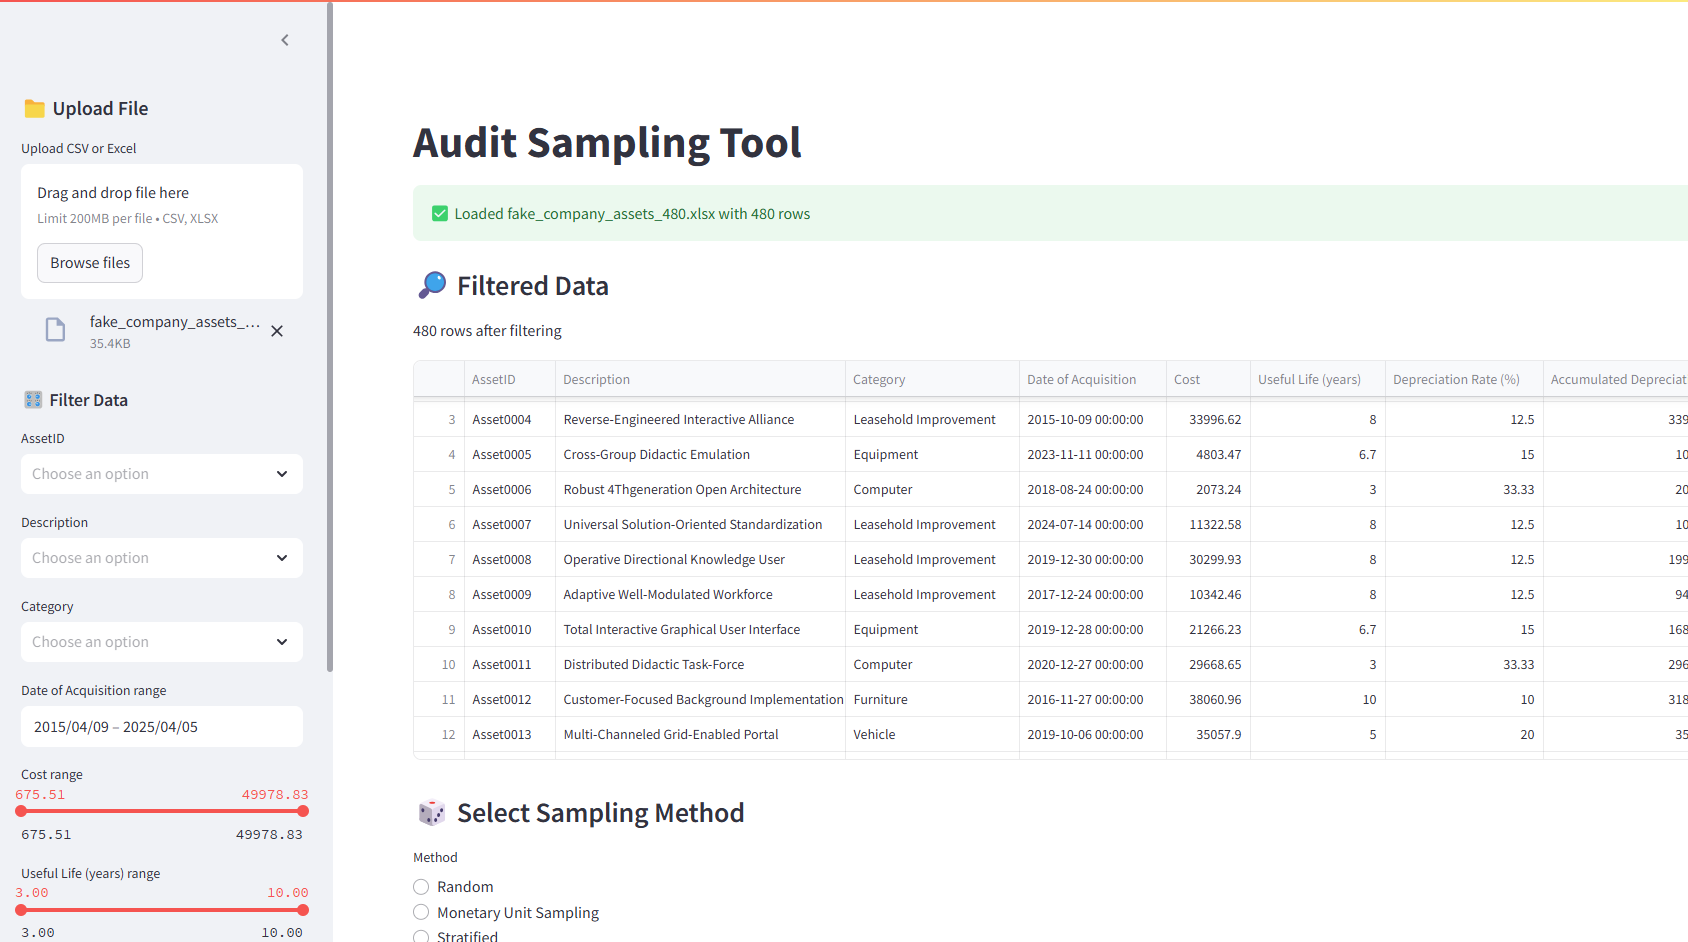Screen dimensions: 1688x942
Task: Click the Asset0004 cell
Action: pos(510,419)
